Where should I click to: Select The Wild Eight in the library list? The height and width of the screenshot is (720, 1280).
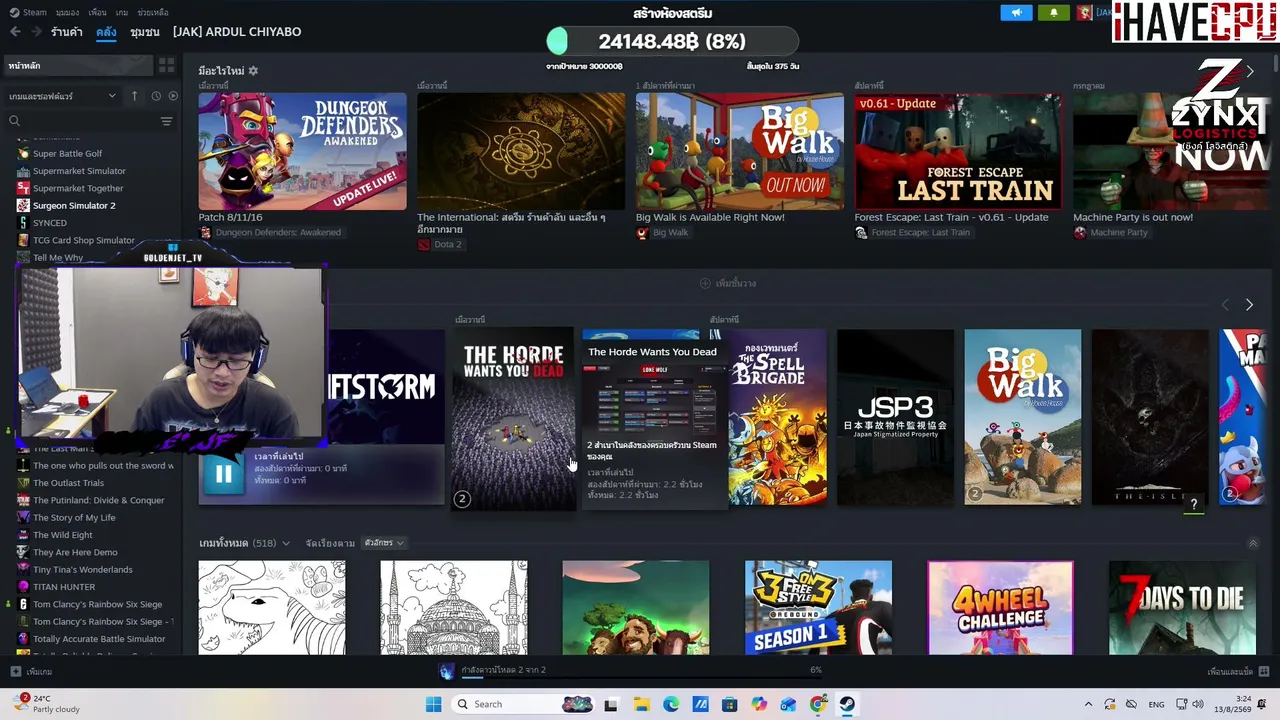[x=63, y=535]
